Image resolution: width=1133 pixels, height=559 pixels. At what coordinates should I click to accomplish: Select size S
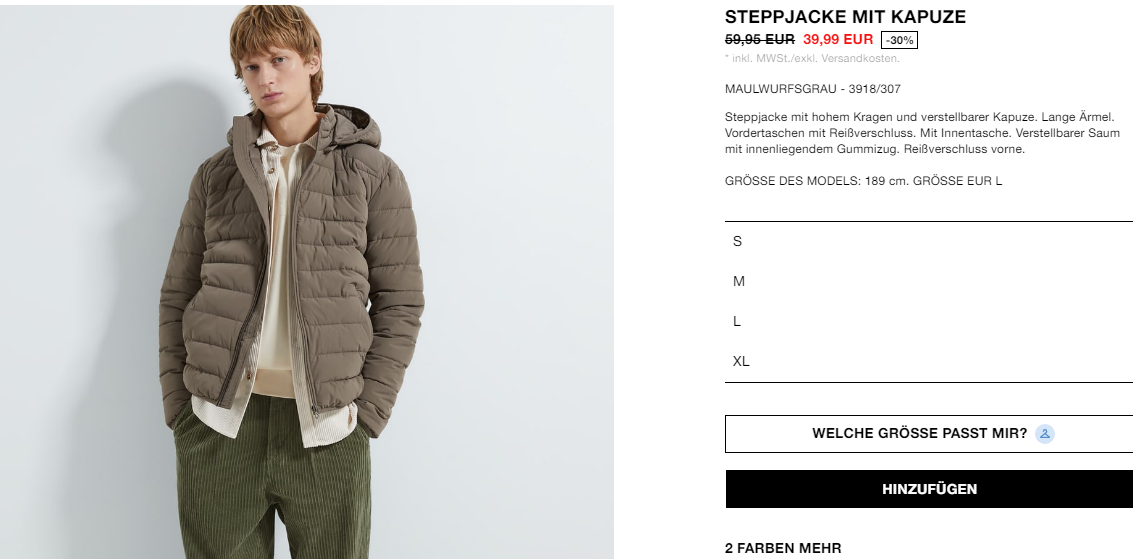[x=929, y=241]
